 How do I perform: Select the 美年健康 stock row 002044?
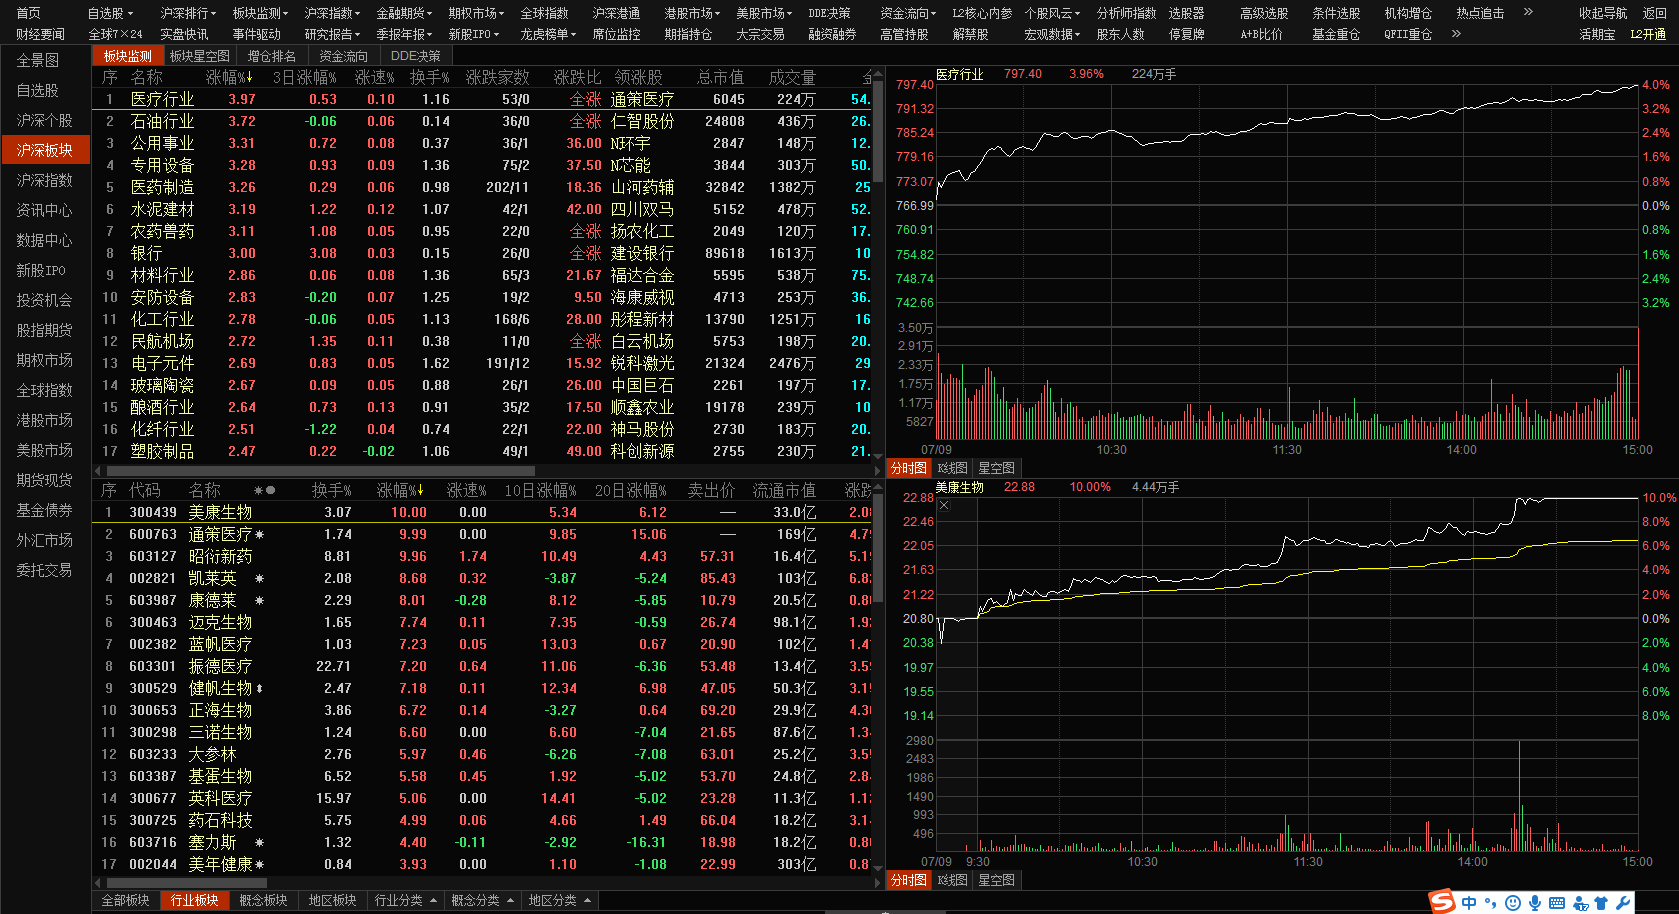[x=484, y=864]
